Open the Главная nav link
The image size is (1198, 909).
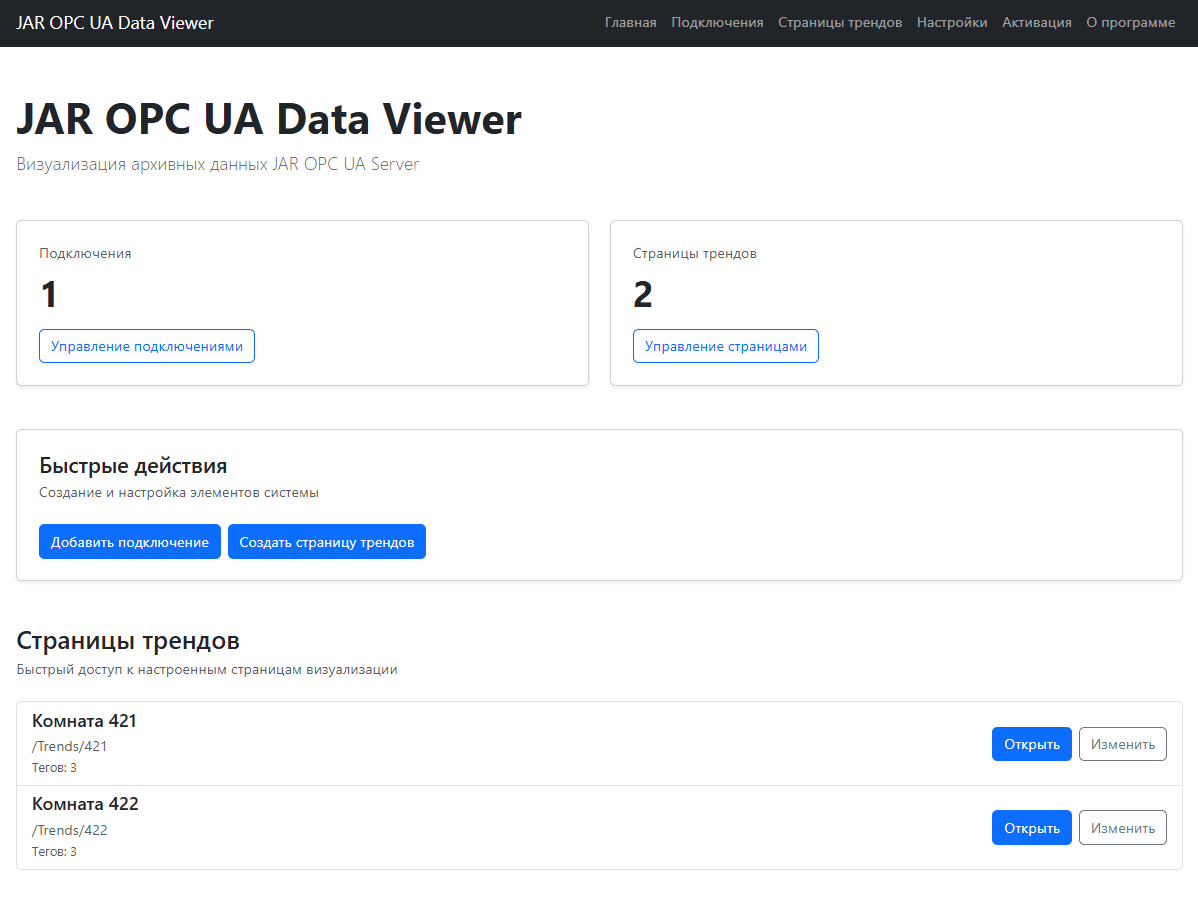click(630, 23)
